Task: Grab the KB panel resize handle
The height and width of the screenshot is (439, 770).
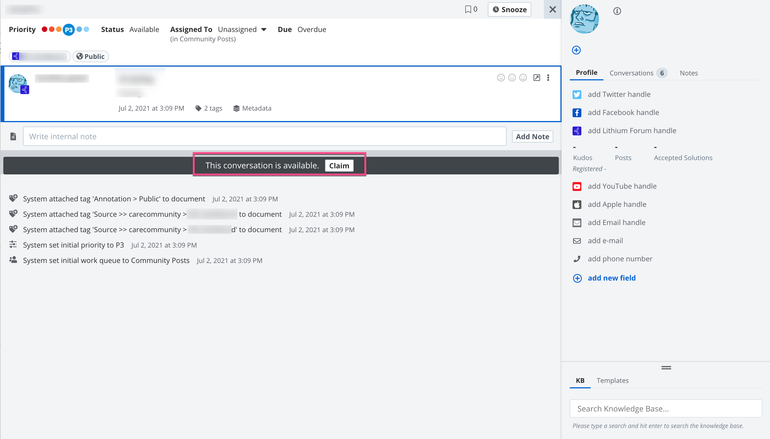Action: (666, 367)
